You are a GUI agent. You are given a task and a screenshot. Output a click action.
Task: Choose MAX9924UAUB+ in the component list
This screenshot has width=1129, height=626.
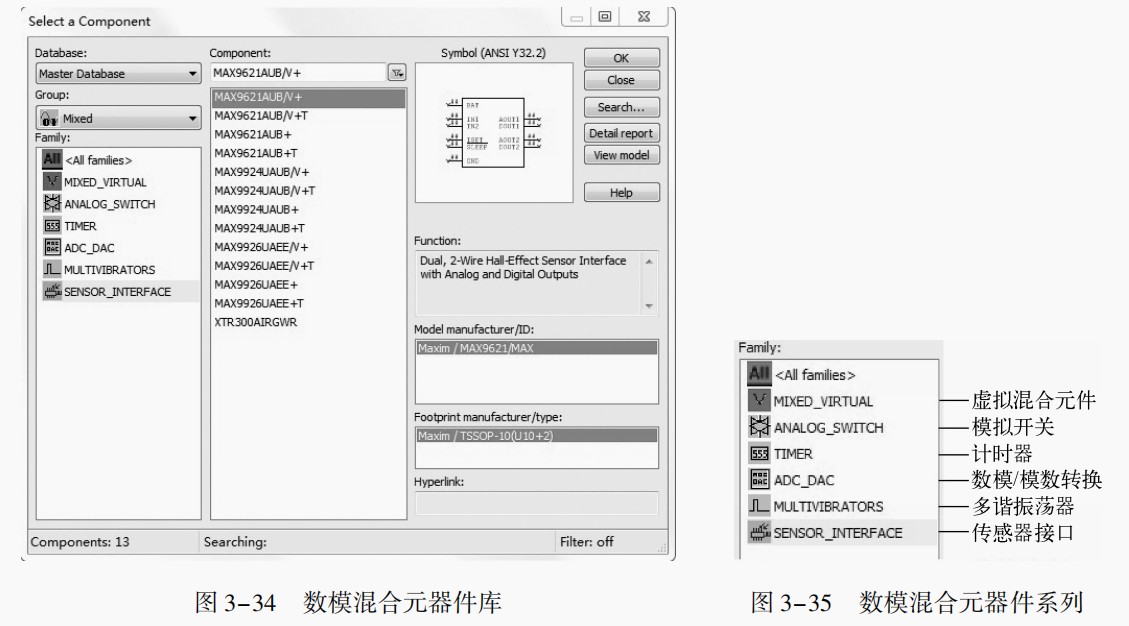pos(256,209)
